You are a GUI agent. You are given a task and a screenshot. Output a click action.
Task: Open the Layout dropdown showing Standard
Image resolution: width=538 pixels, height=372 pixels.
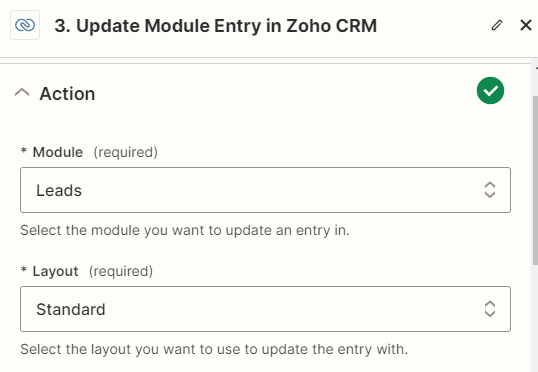[x=265, y=309]
